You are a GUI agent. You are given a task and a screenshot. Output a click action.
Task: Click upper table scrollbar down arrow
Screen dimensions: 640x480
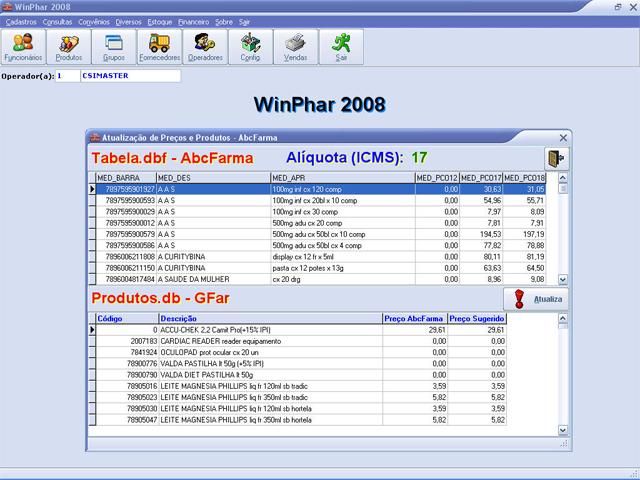point(563,280)
